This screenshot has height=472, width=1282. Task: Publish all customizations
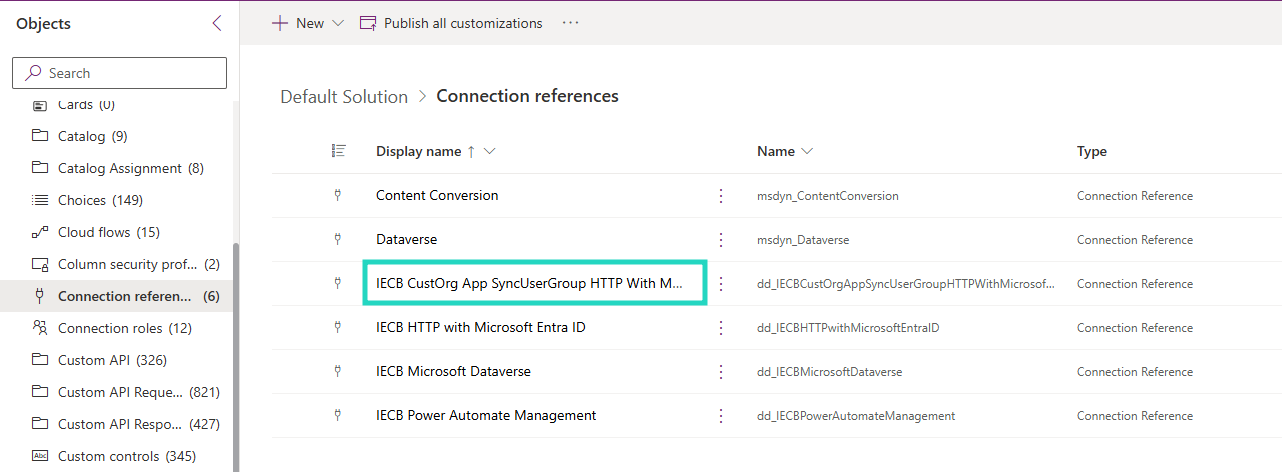pos(451,23)
